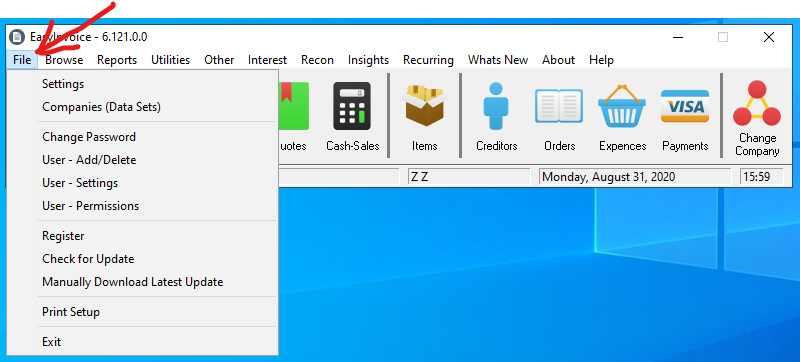Screen dimensions: 800x362
Task: Open the Payments VISA card icon
Action: pyautogui.click(x=685, y=106)
